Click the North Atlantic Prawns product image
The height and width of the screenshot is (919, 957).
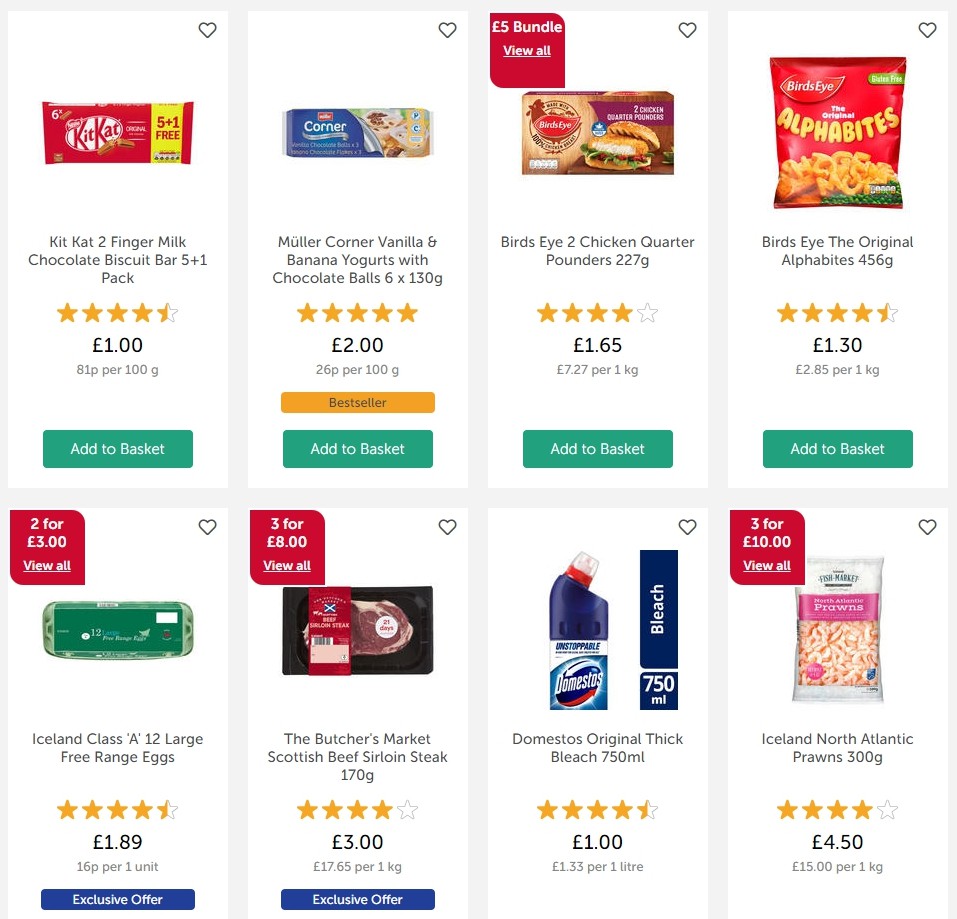coord(837,629)
